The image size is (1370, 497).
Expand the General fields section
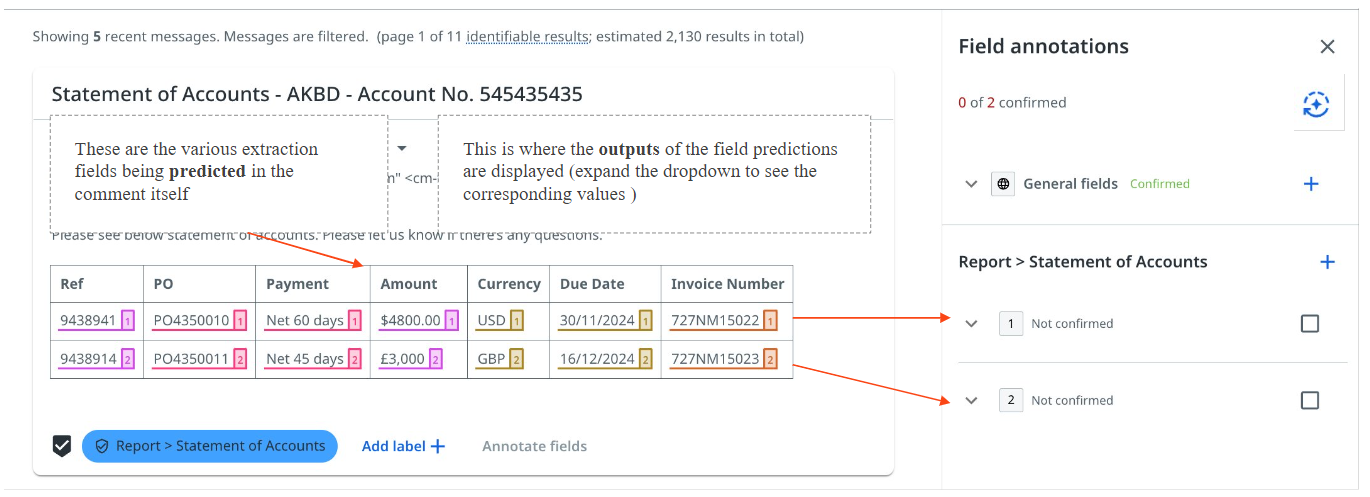(971, 184)
